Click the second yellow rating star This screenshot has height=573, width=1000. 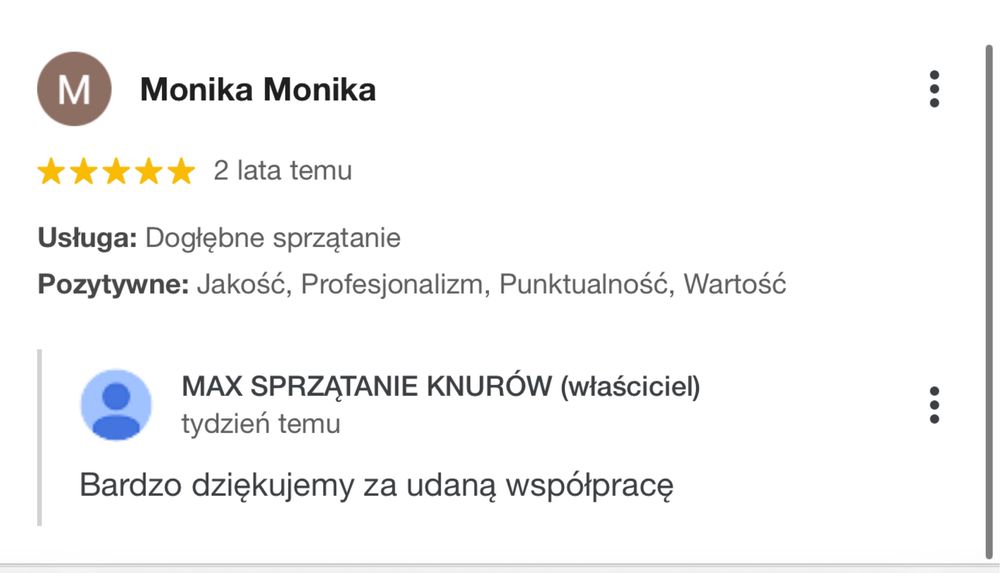pyautogui.click(x=83, y=172)
